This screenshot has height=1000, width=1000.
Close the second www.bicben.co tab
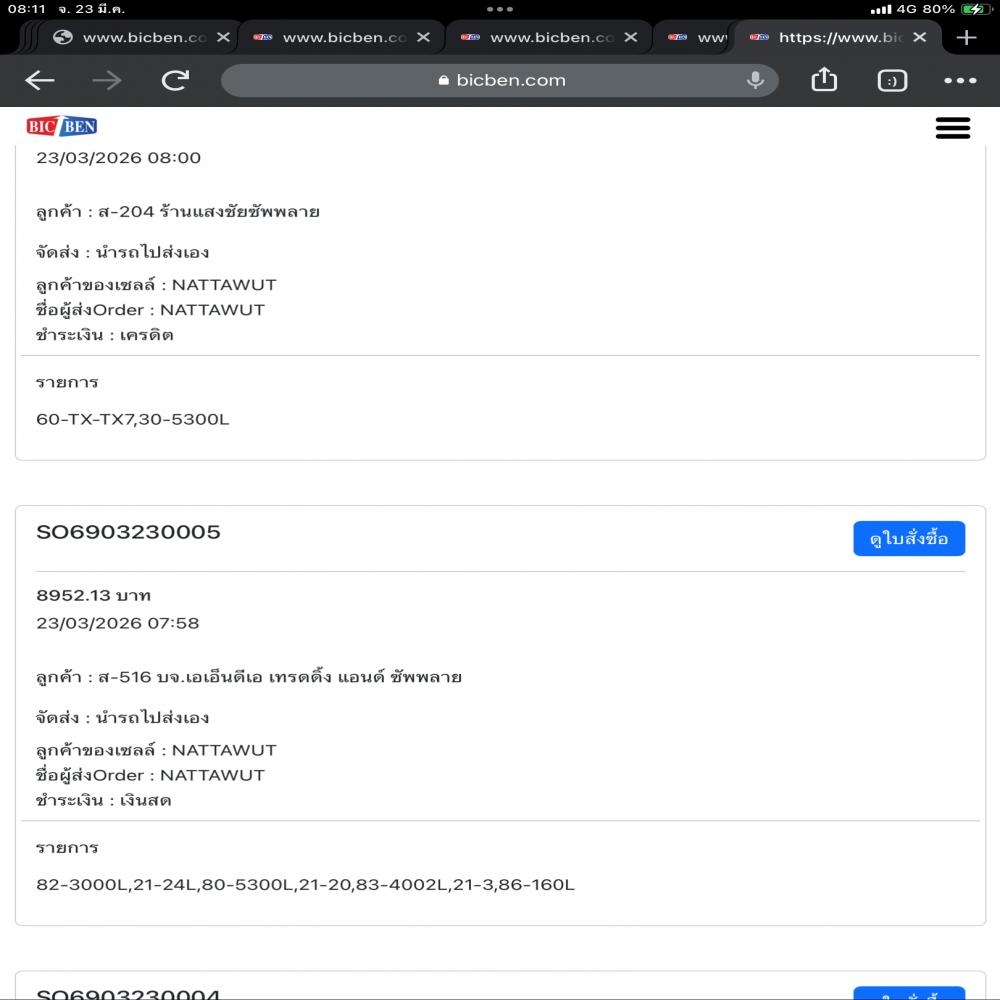coord(423,38)
